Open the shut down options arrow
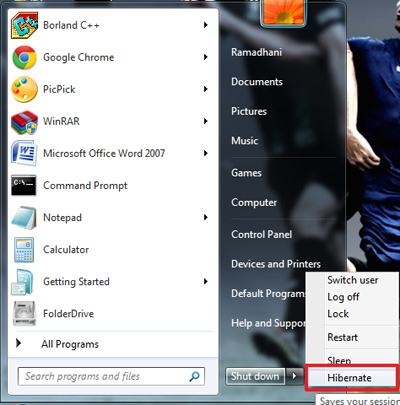Screen dimensions: 400x405 coord(294,376)
